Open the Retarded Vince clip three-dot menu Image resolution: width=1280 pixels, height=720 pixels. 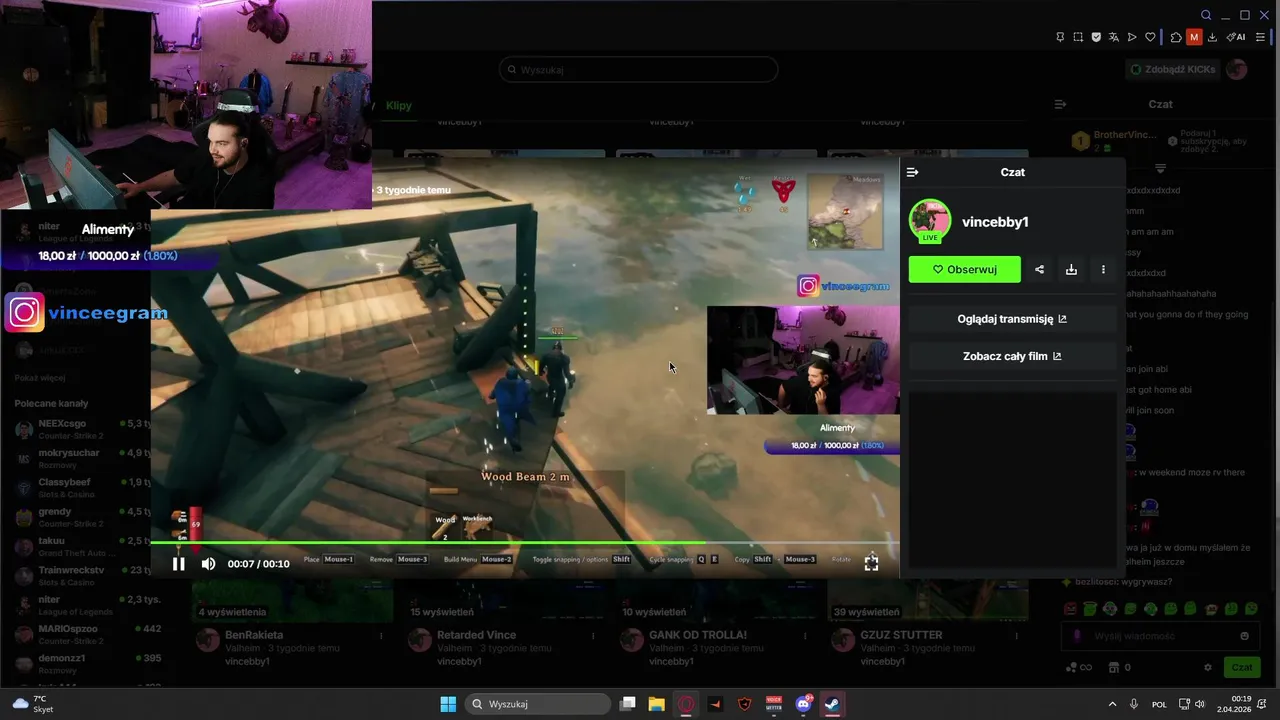coord(593,636)
